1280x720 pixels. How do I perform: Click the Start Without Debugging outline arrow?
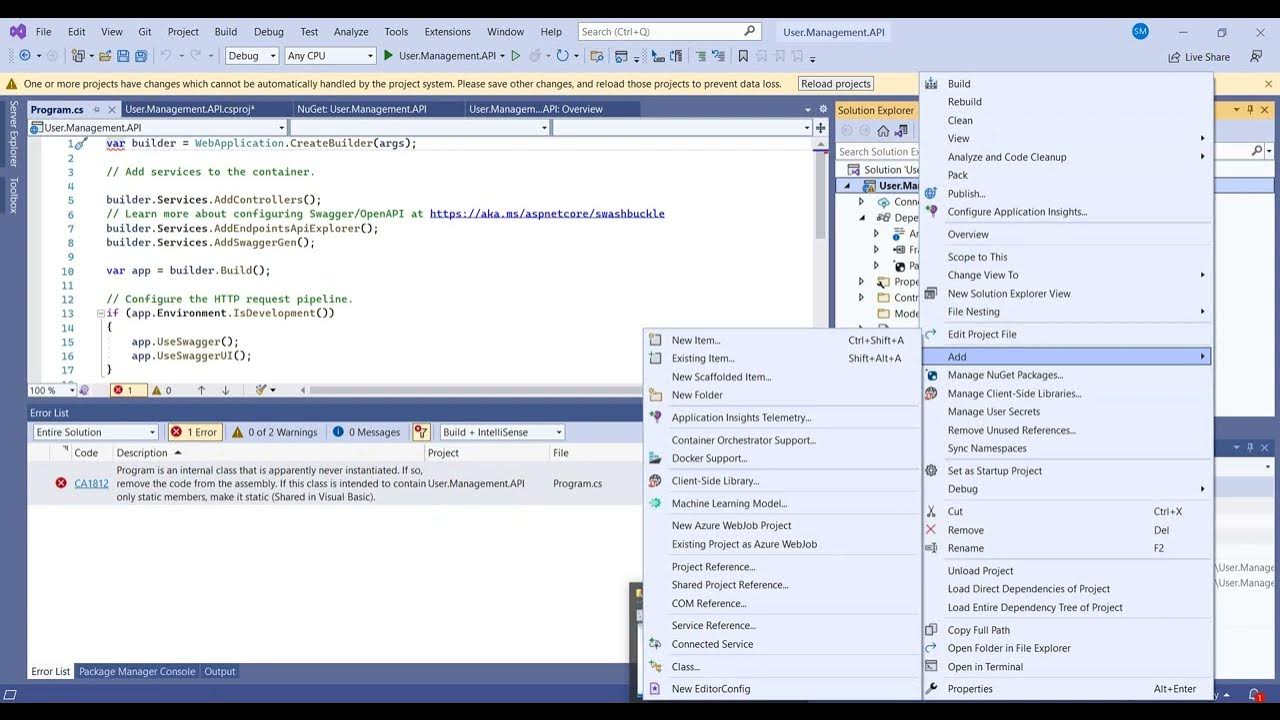click(x=516, y=56)
